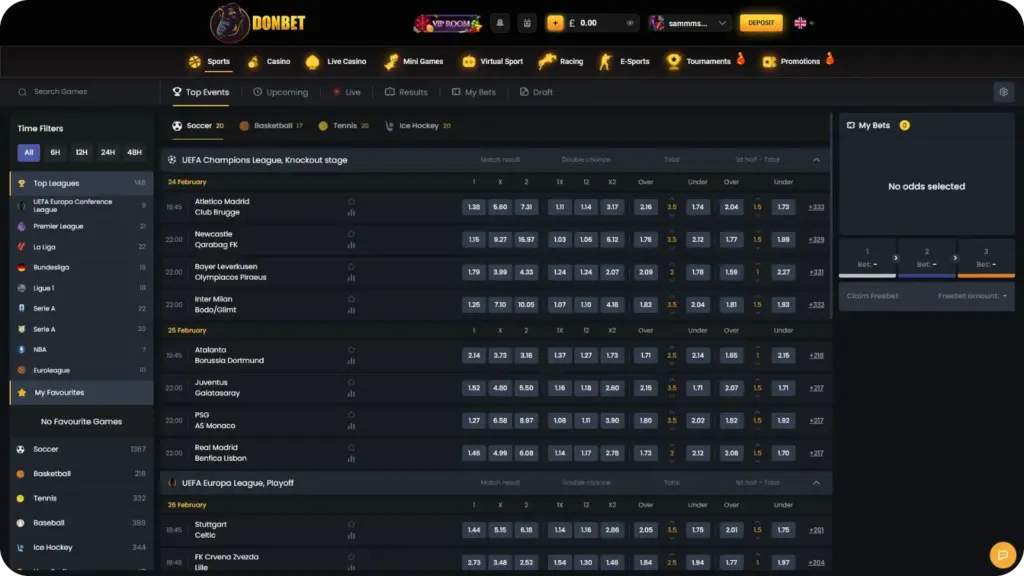Open My Favourites in the sidebar
The image size is (1024, 576).
tap(82, 392)
